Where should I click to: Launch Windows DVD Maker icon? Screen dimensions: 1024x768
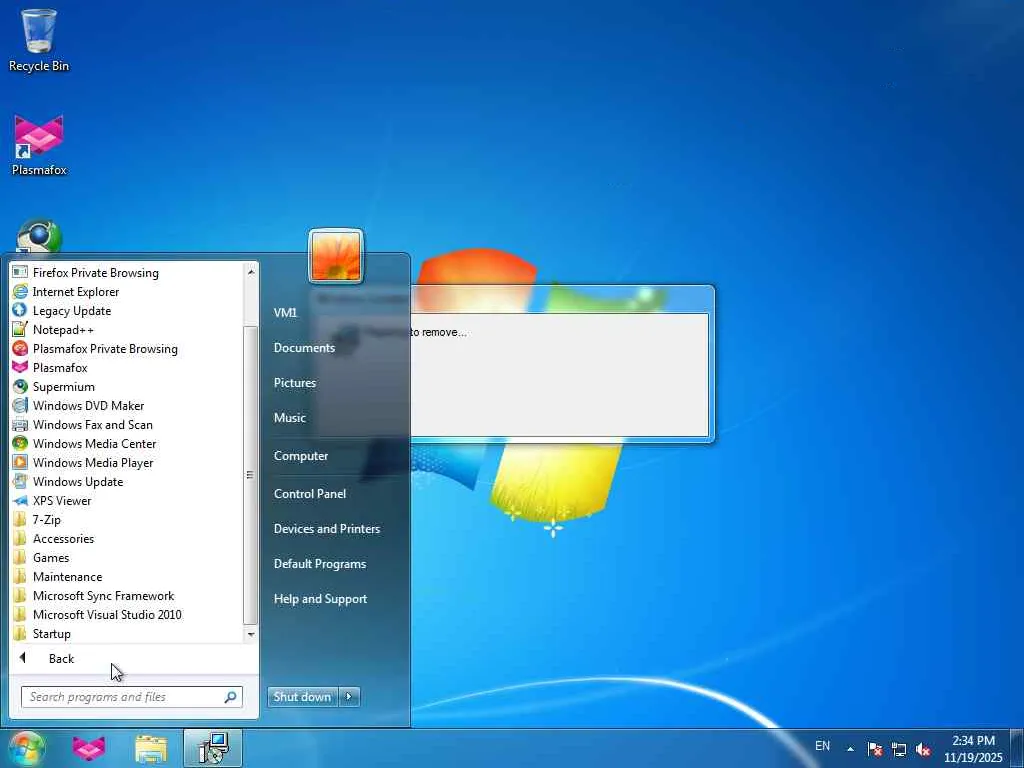[20, 405]
